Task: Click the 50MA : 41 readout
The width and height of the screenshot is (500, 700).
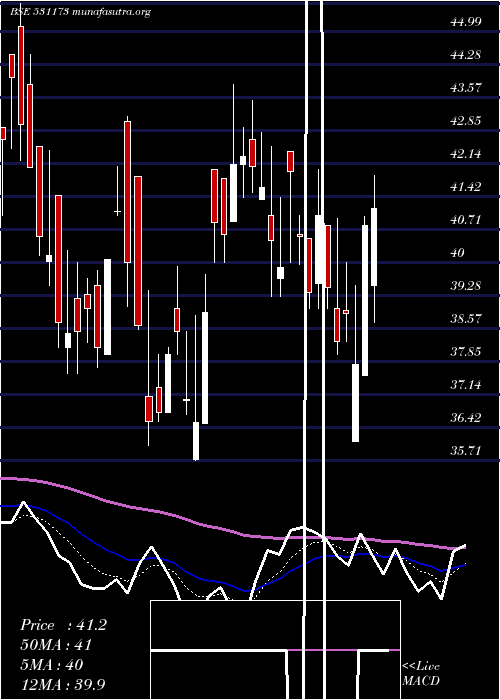Action: point(56,645)
